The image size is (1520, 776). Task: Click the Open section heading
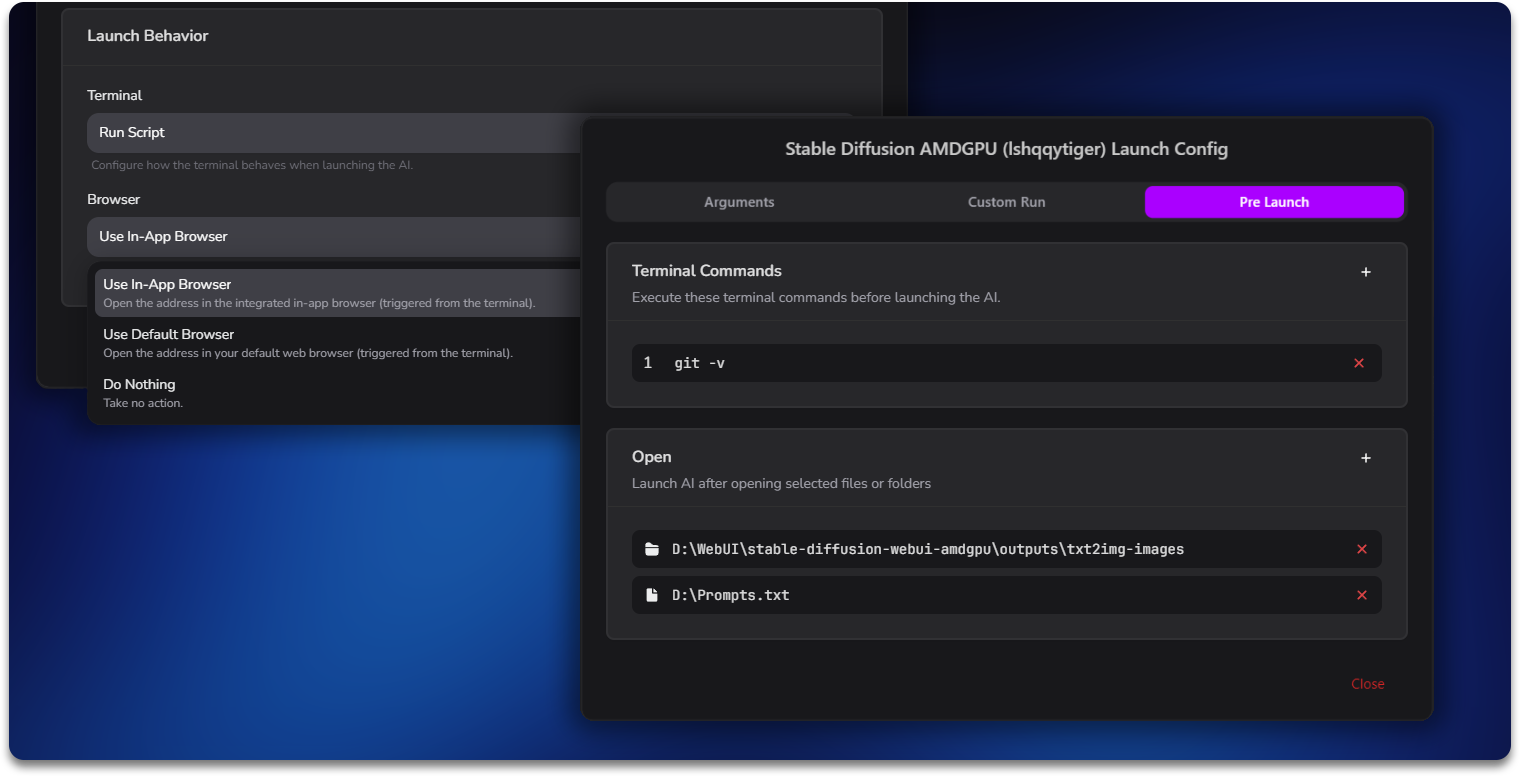(652, 457)
